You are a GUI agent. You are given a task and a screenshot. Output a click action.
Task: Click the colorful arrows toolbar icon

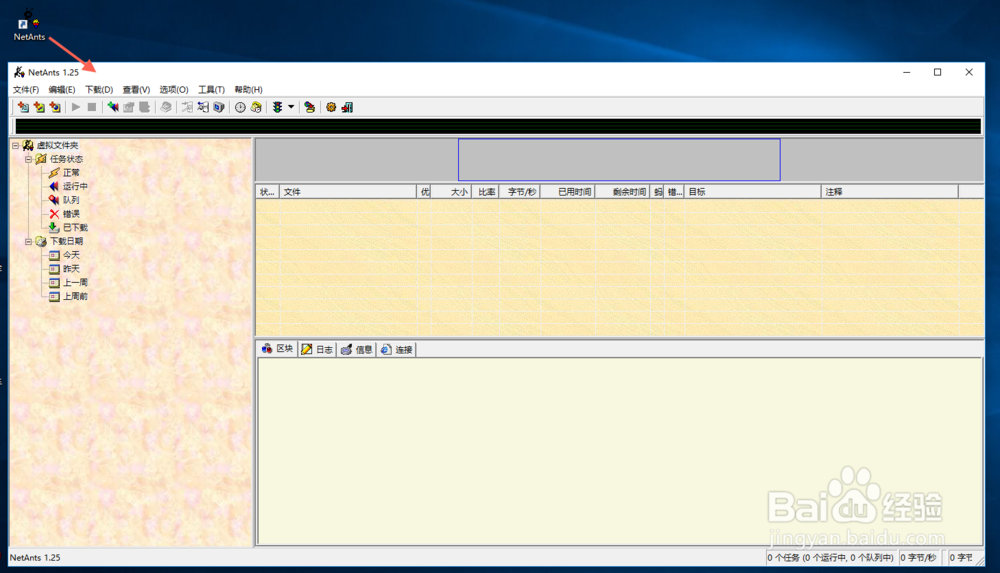tap(113, 107)
